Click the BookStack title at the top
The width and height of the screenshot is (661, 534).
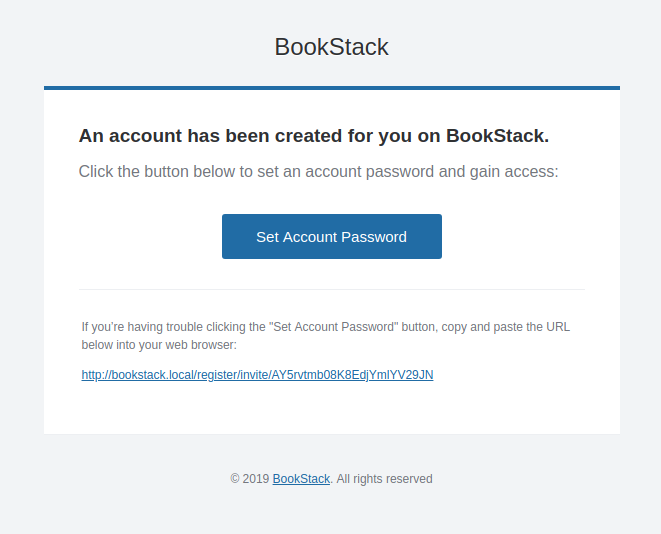[331, 46]
